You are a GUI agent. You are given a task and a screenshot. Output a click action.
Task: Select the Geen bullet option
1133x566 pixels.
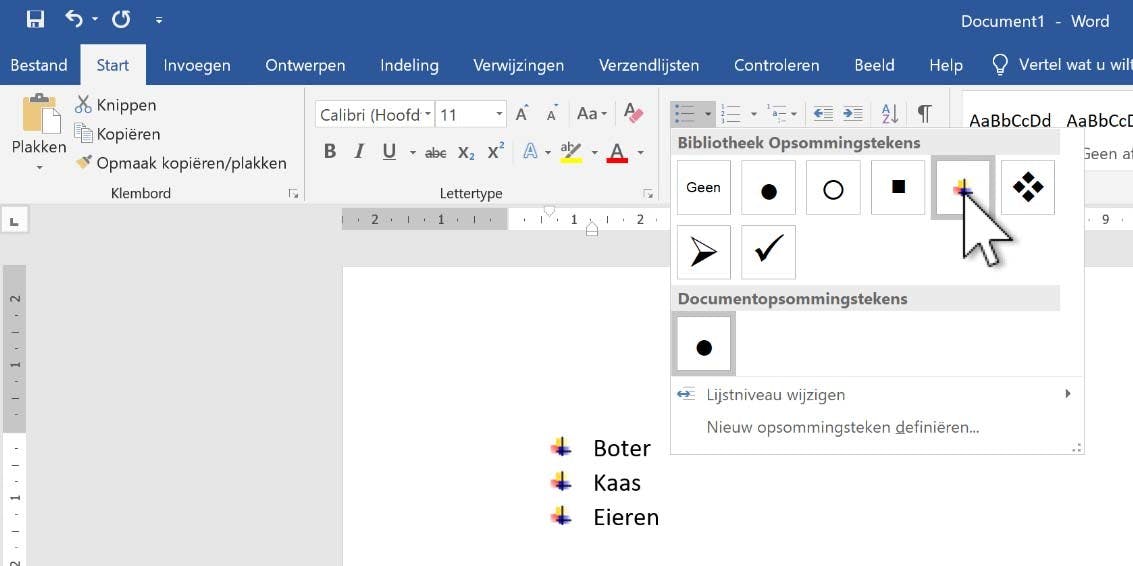pos(703,187)
